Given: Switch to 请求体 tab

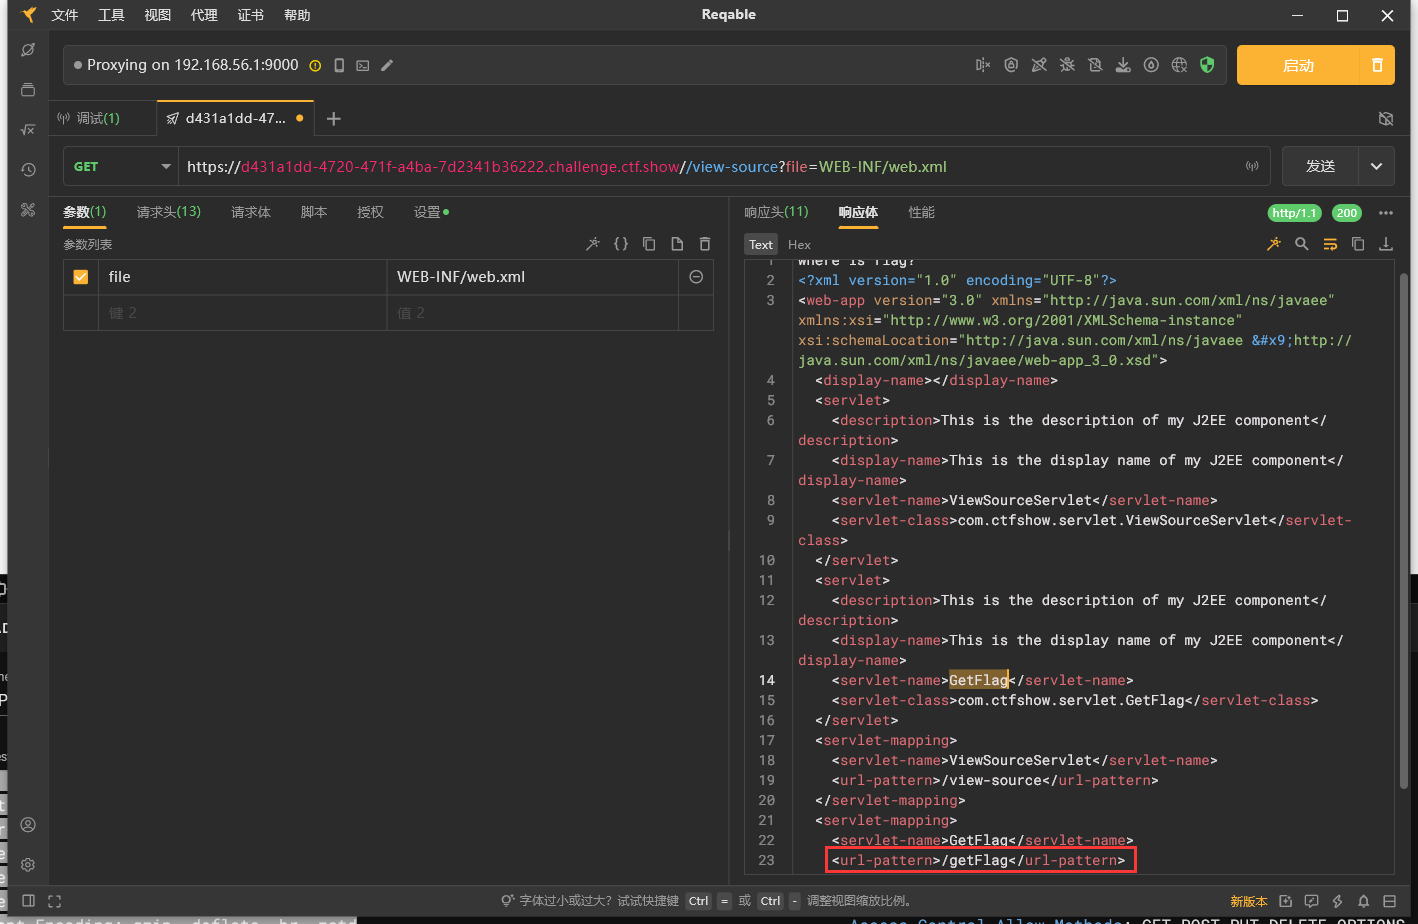Looking at the screenshot, I should (x=251, y=212).
